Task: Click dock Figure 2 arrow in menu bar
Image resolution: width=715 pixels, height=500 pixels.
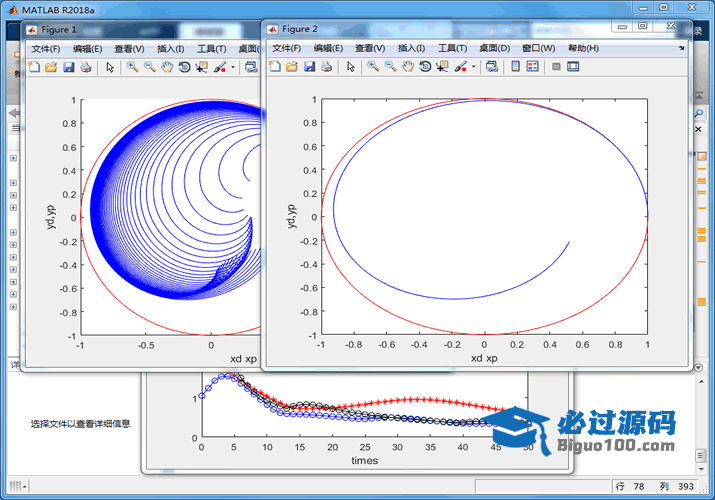Action: pyautogui.click(x=681, y=48)
